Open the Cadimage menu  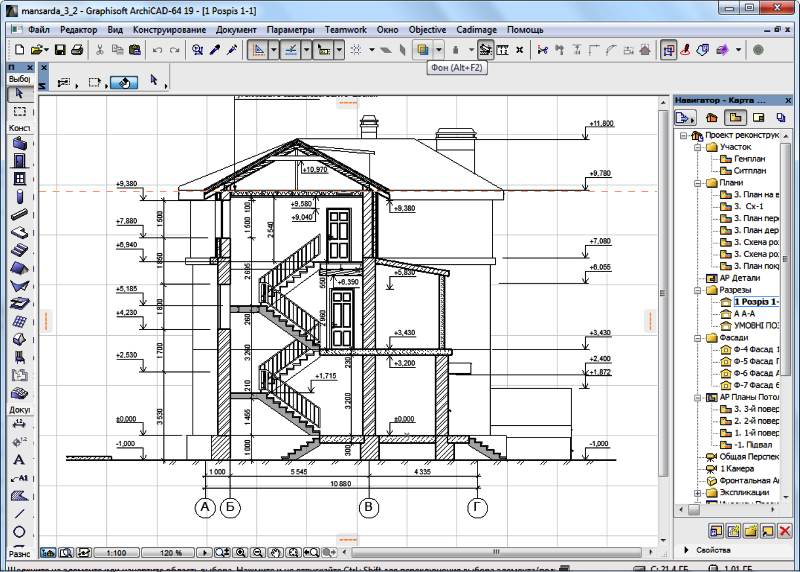point(477,30)
